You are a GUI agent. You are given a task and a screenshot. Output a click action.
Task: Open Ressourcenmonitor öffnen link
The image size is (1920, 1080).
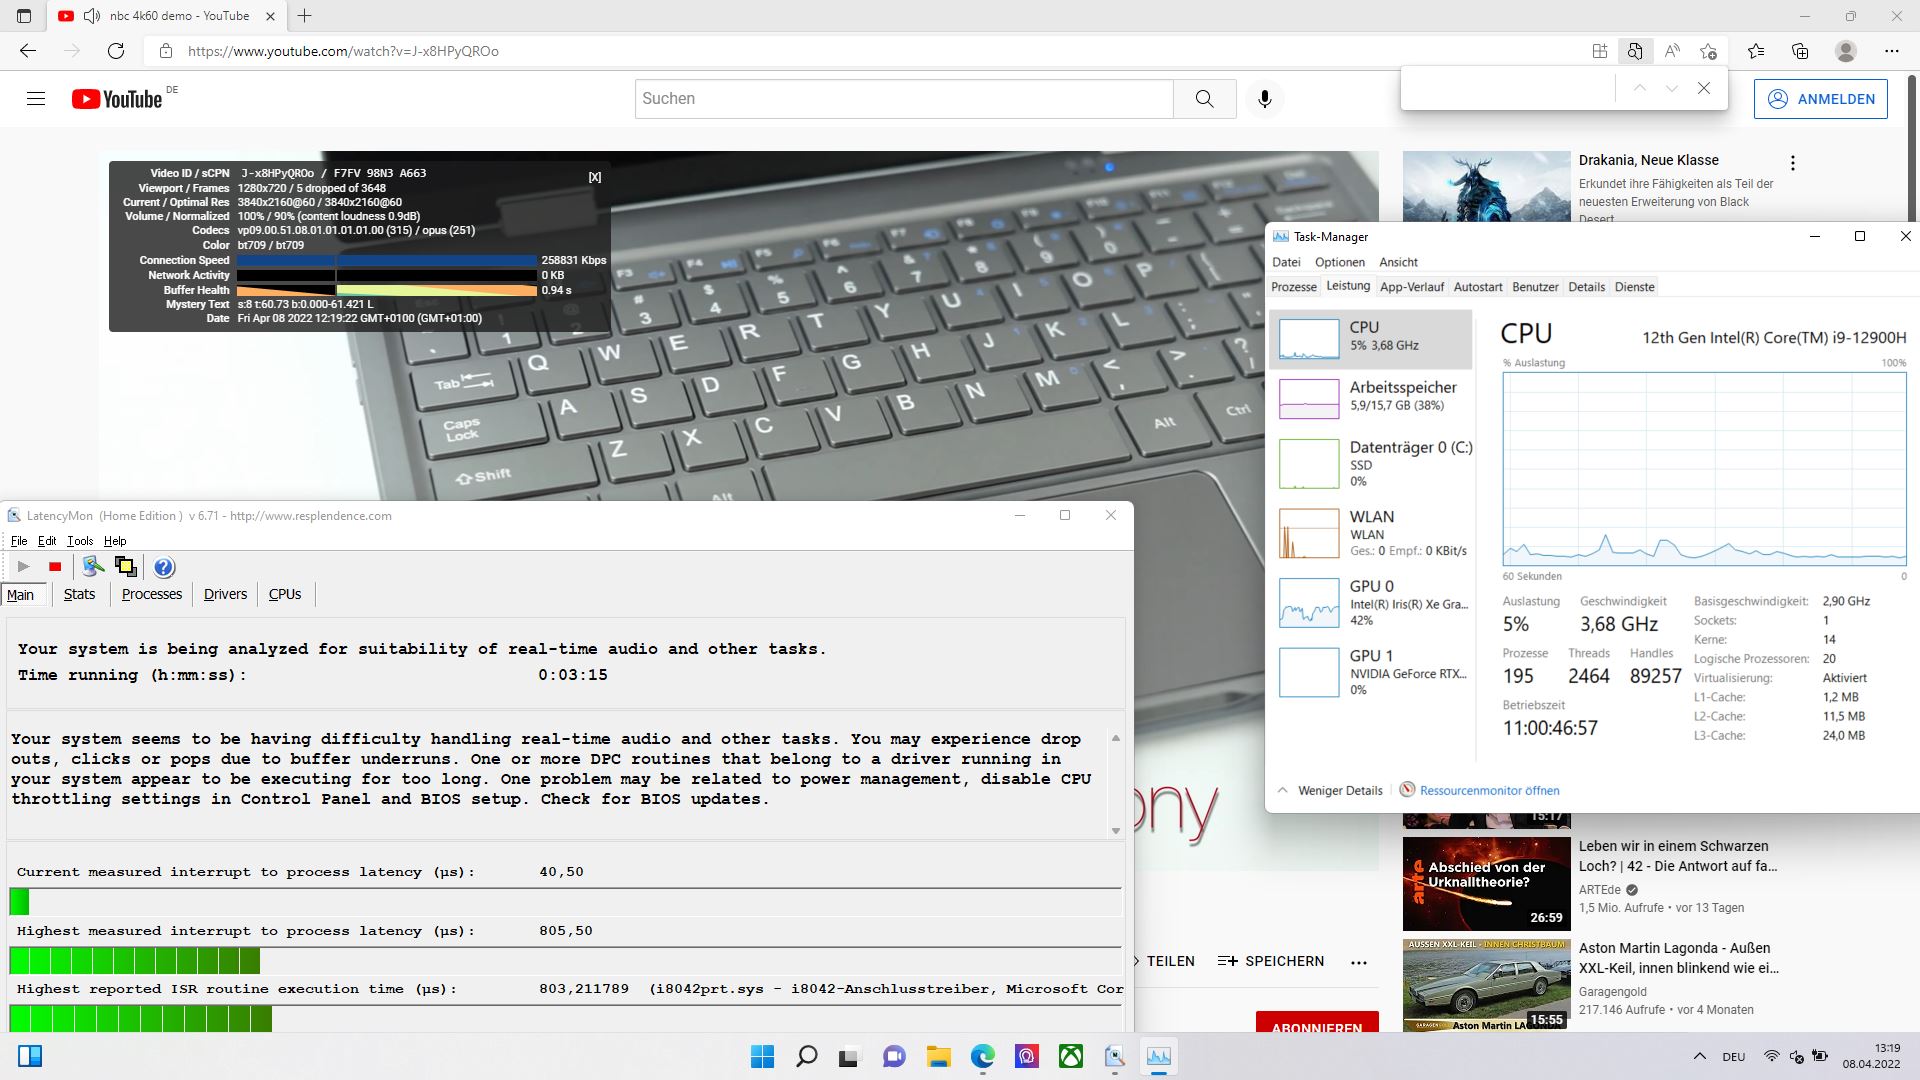1488,790
